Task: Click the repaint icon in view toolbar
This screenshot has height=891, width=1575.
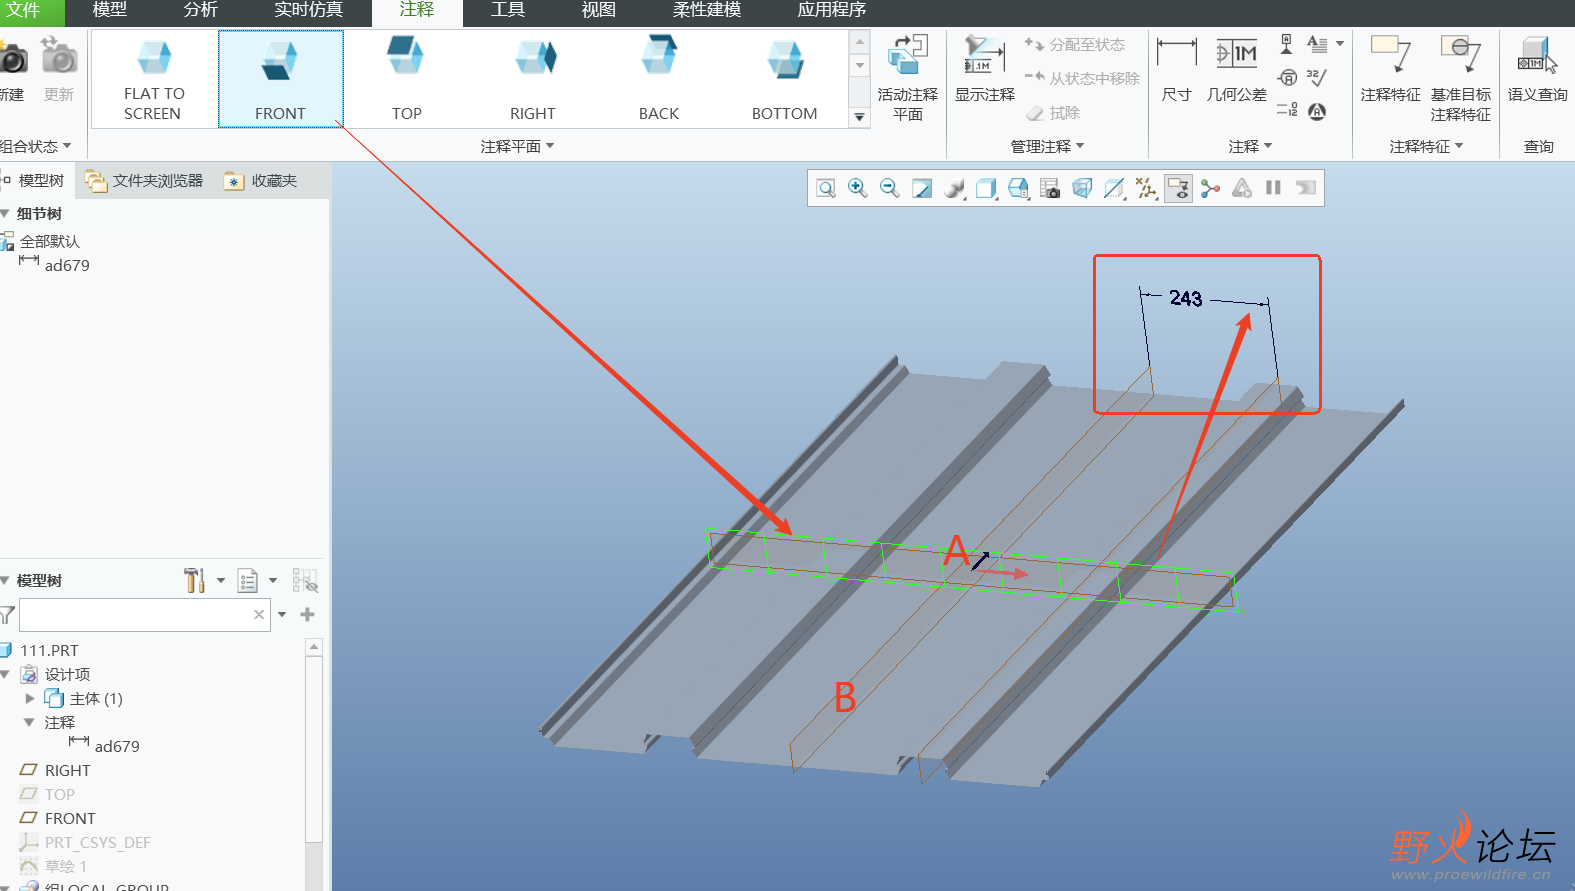Action: pyautogui.click(x=922, y=188)
